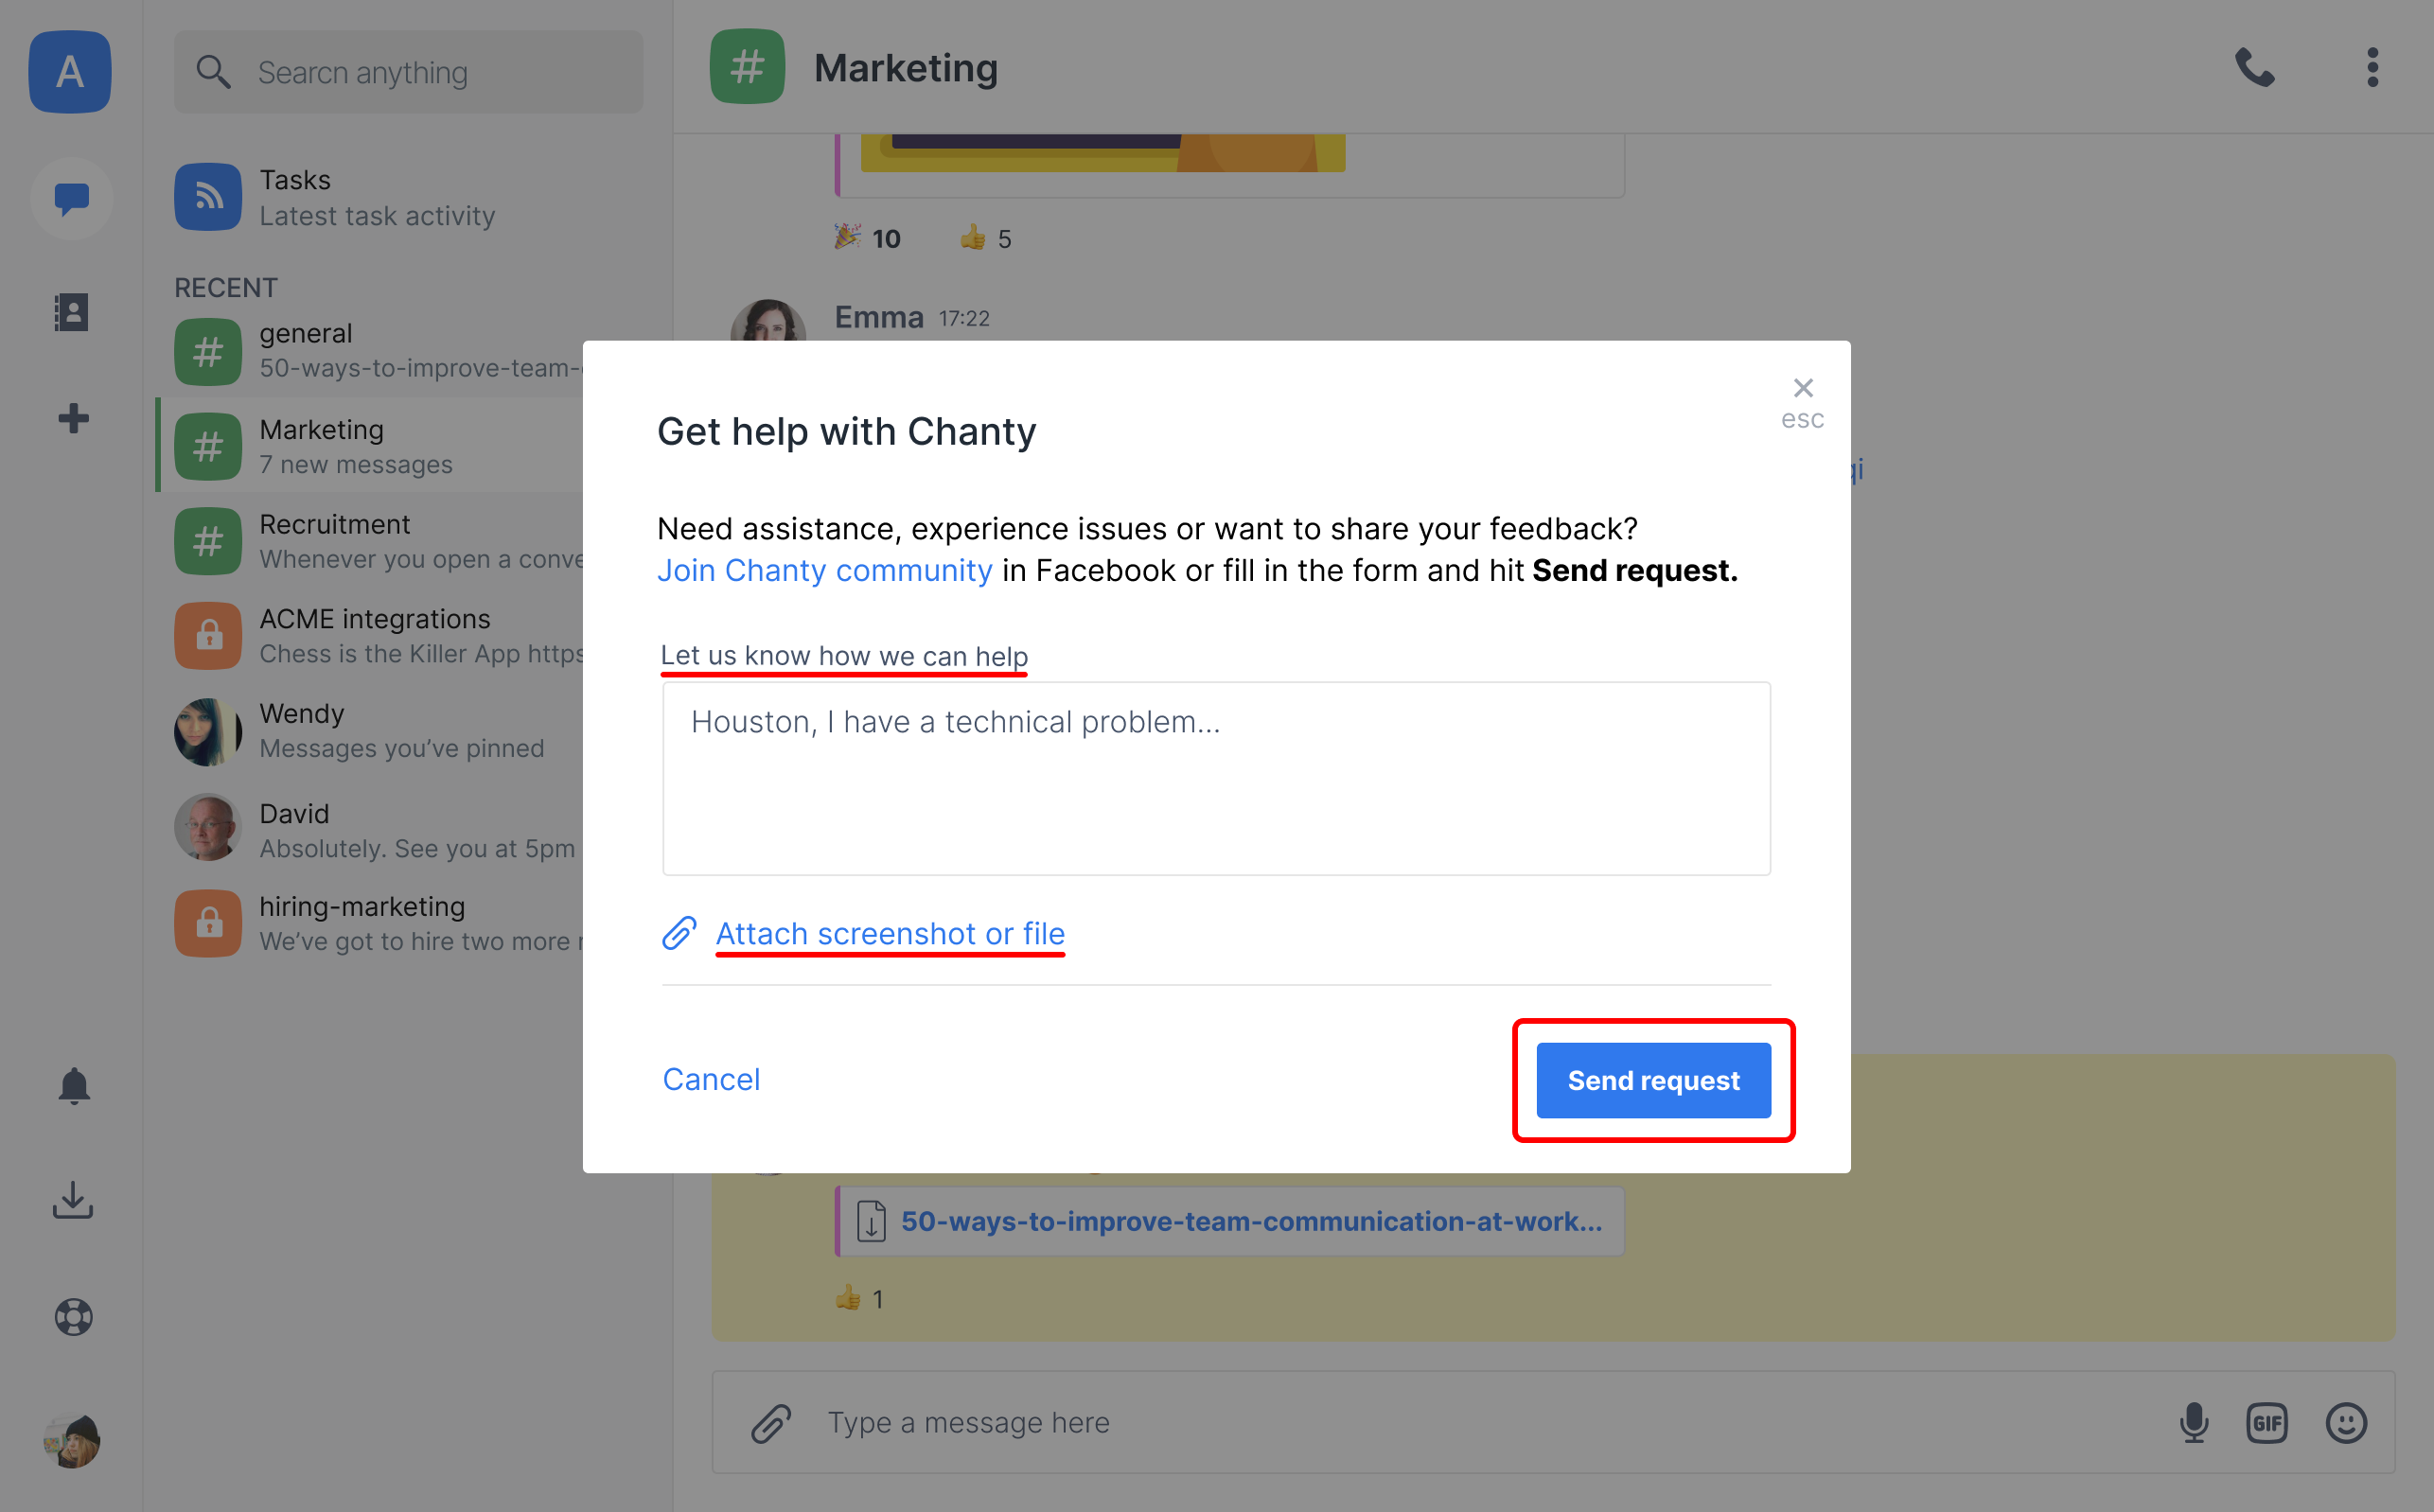Click the plus icon to create new

point(73,418)
